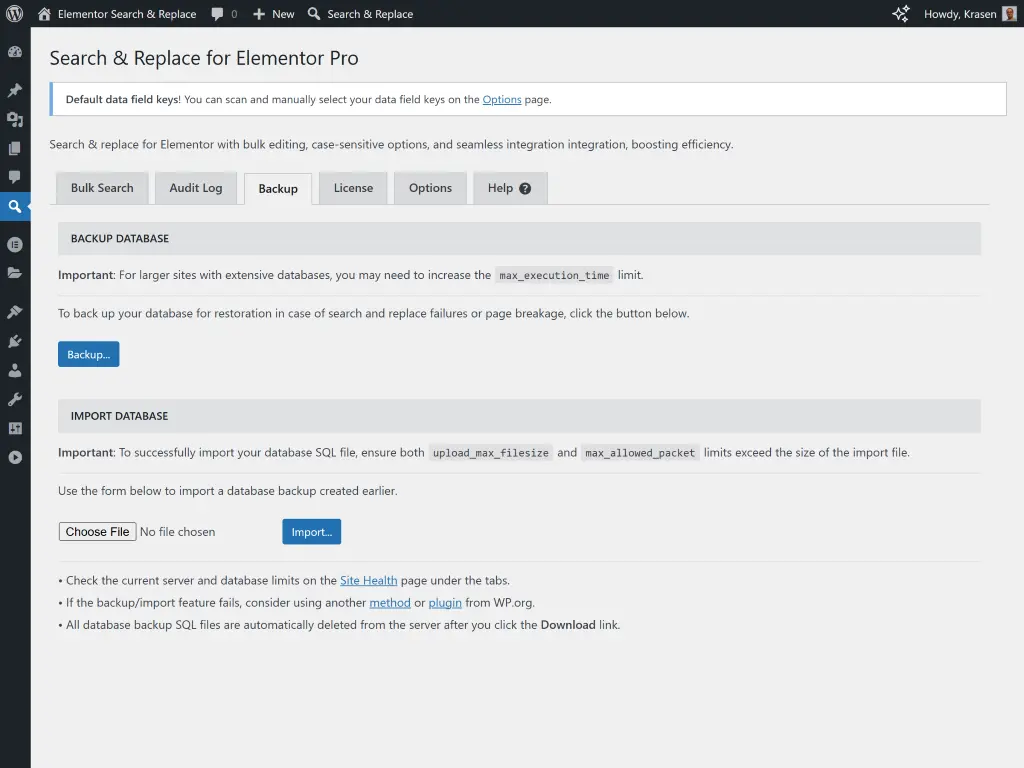The width and height of the screenshot is (1024, 768).
Task: Open Plugins using the plug icon
Action: [x=15, y=340]
